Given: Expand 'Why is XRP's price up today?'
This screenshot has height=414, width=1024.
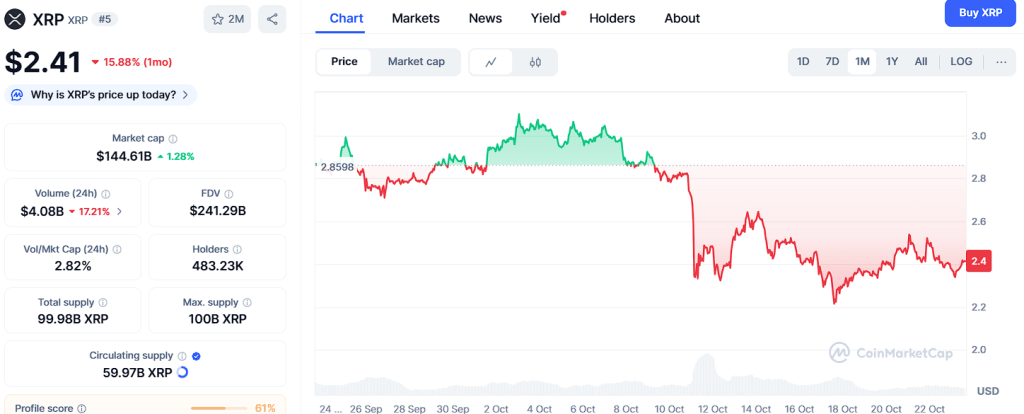Looking at the screenshot, I should 100,95.
